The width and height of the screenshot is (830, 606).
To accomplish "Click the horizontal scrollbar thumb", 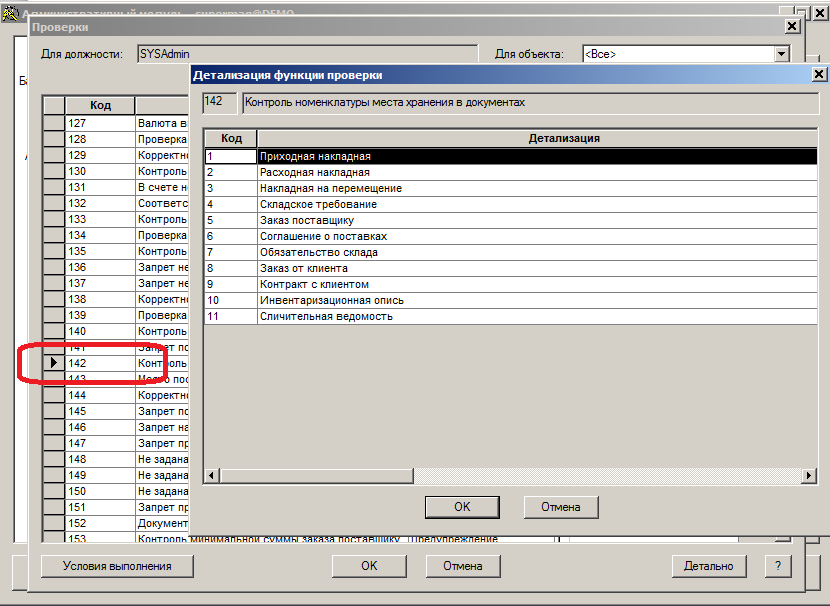I will tap(316, 475).
